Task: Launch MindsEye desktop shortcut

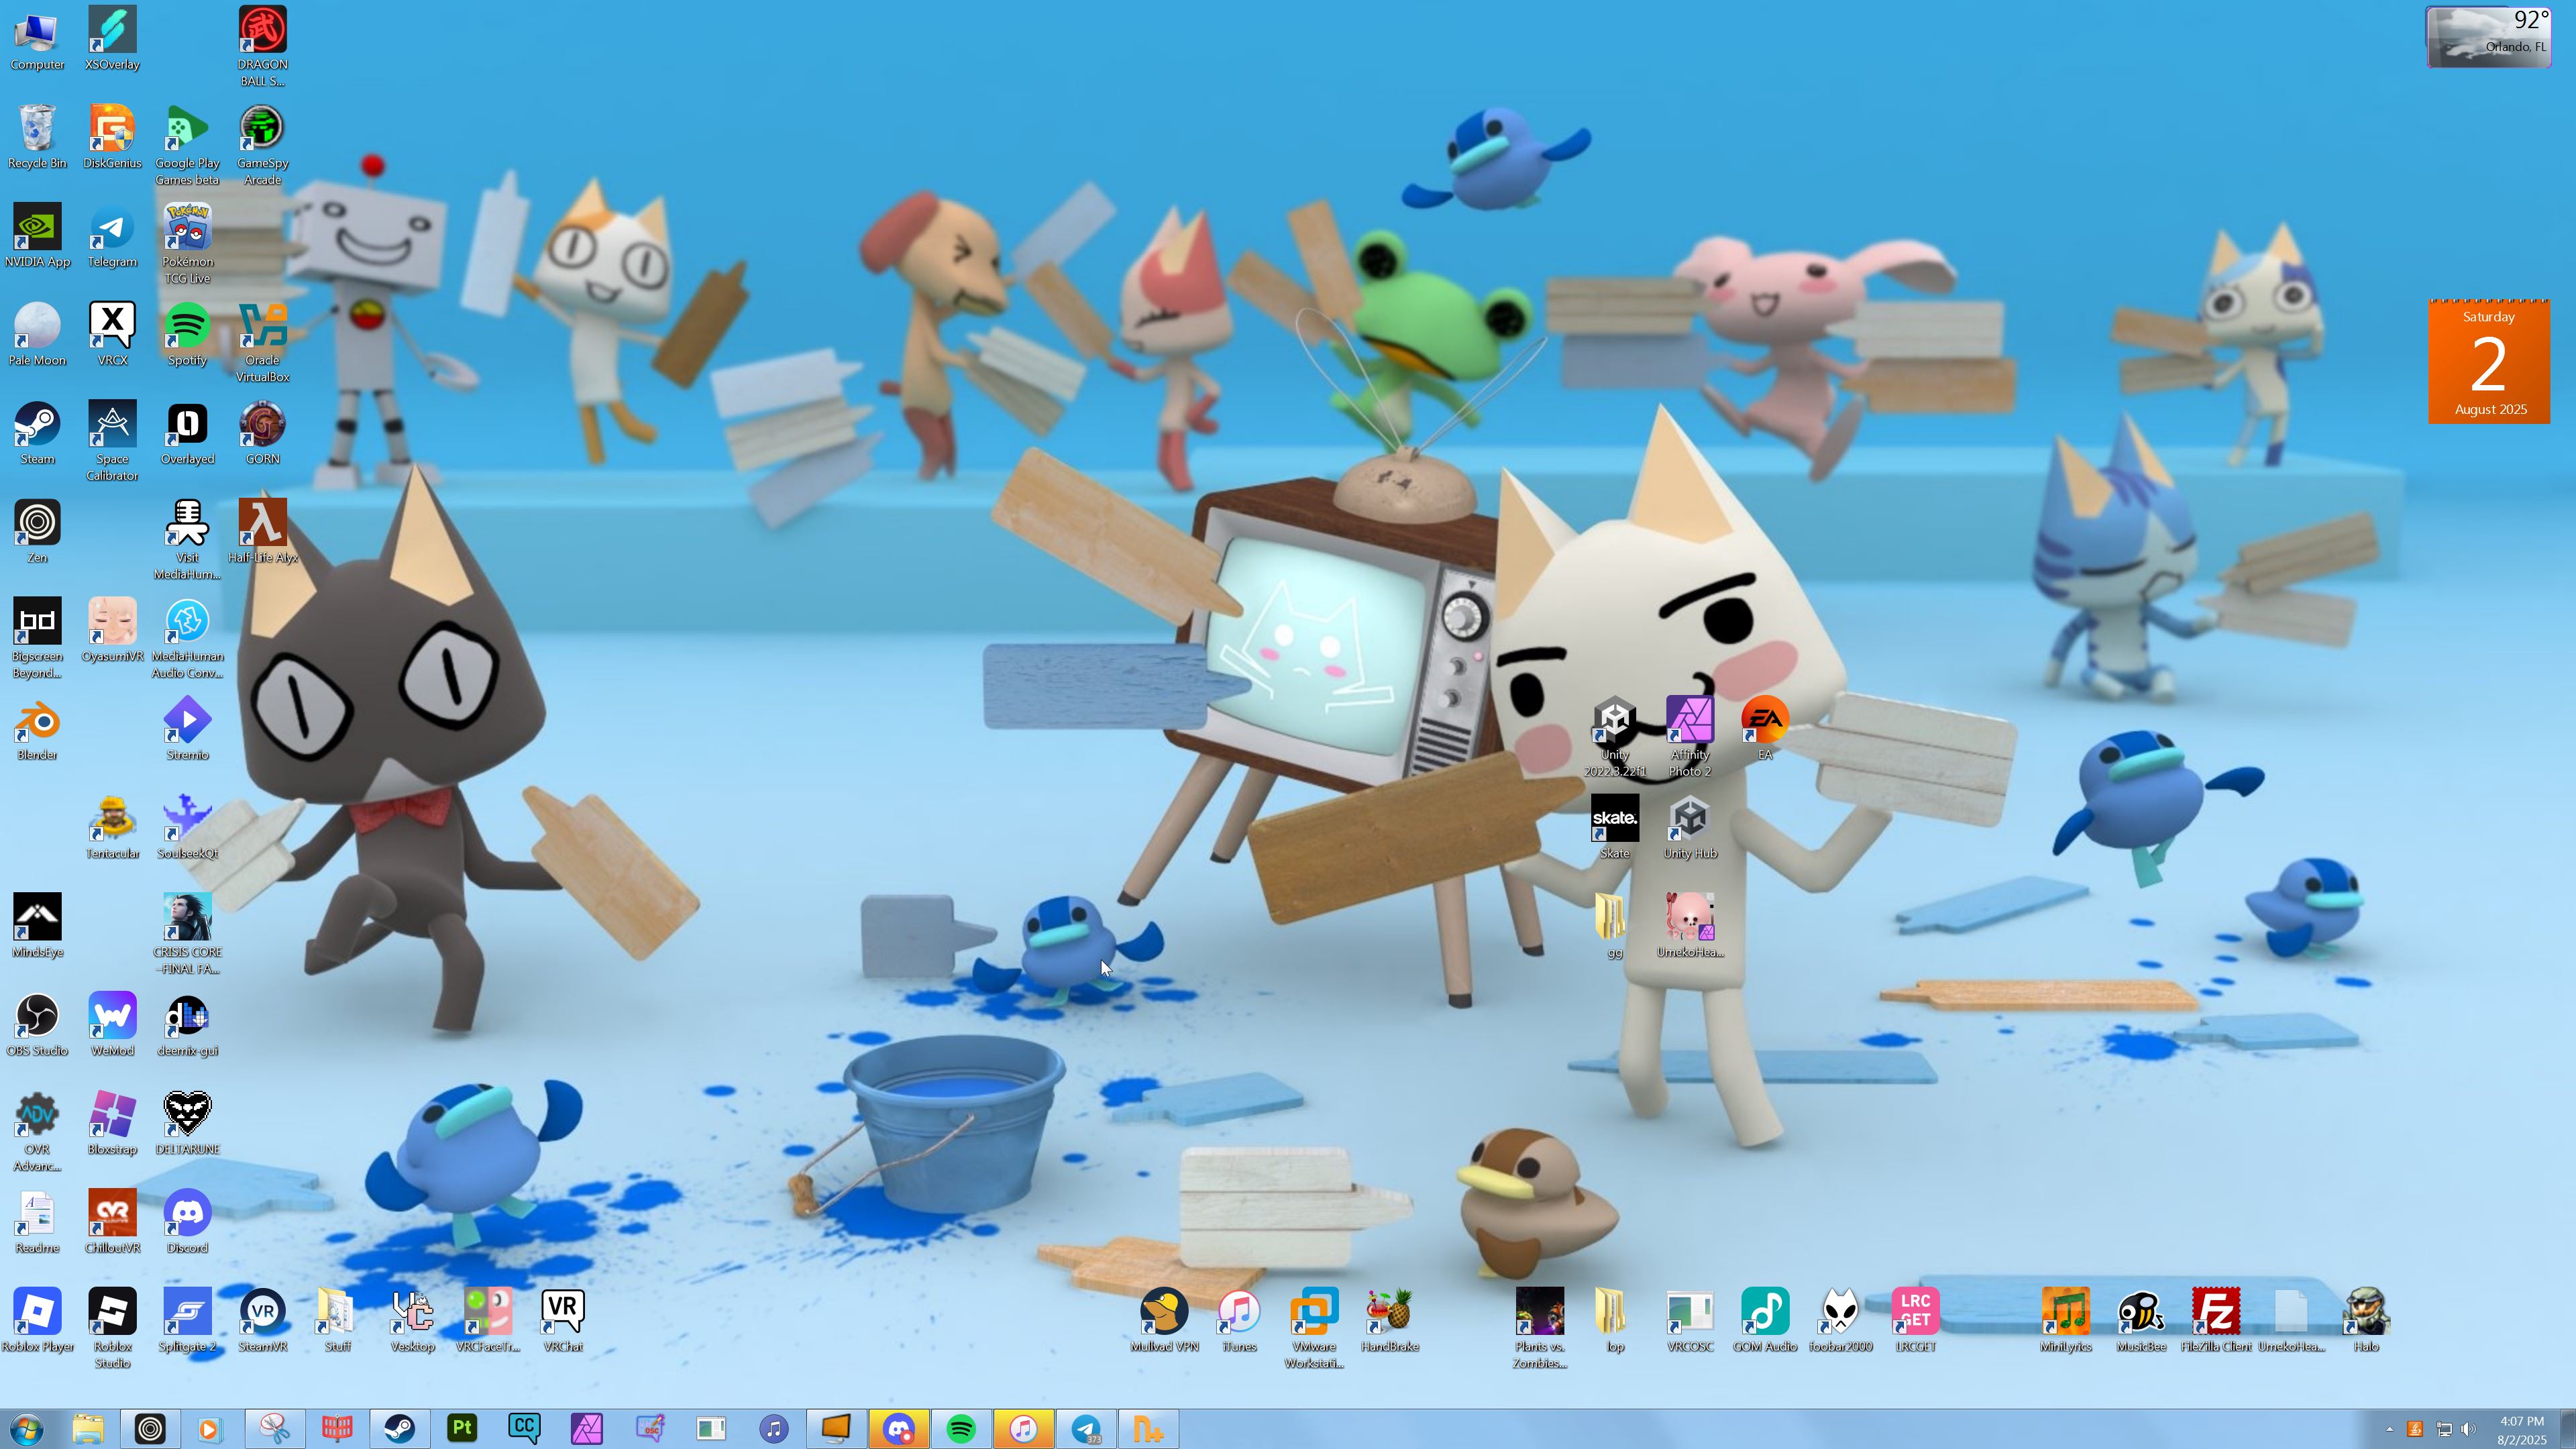Action: [x=37, y=926]
